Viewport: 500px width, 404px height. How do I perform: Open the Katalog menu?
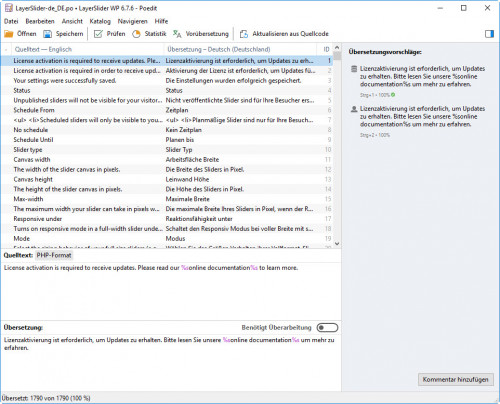pos(100,21)
